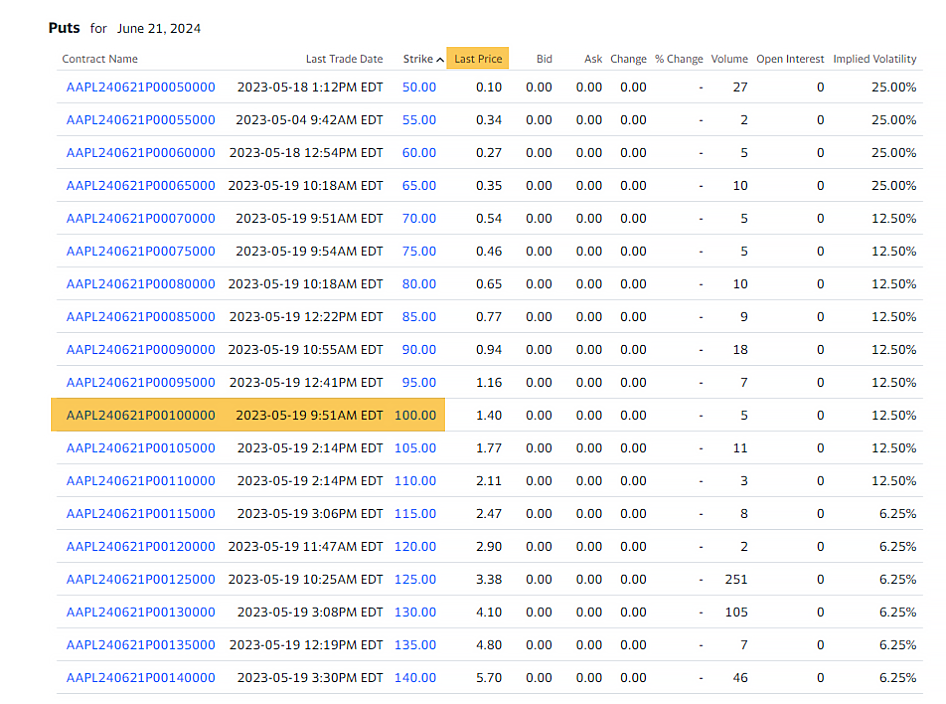Select the trade date 2023-05-04 9:42AM EDT
Viewport: 946px width, 704px height.
(309, 119)
